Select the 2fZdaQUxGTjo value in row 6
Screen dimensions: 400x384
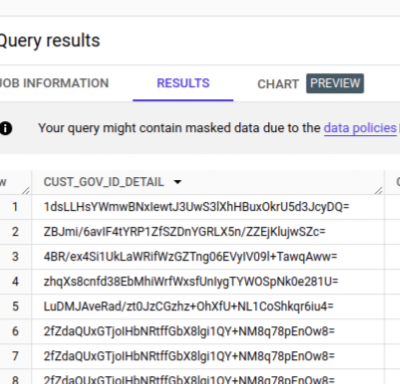tap(189, 331)
